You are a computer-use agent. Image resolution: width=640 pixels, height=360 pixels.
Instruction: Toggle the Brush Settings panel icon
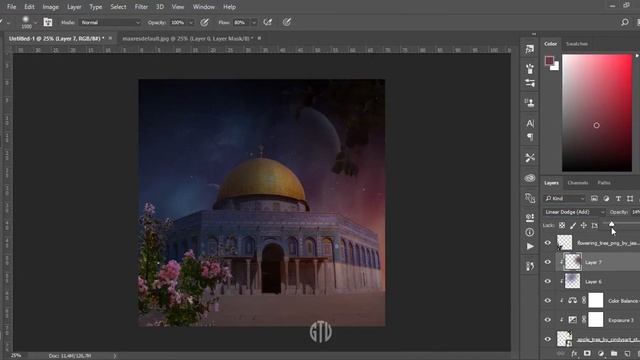pos(48,22)
